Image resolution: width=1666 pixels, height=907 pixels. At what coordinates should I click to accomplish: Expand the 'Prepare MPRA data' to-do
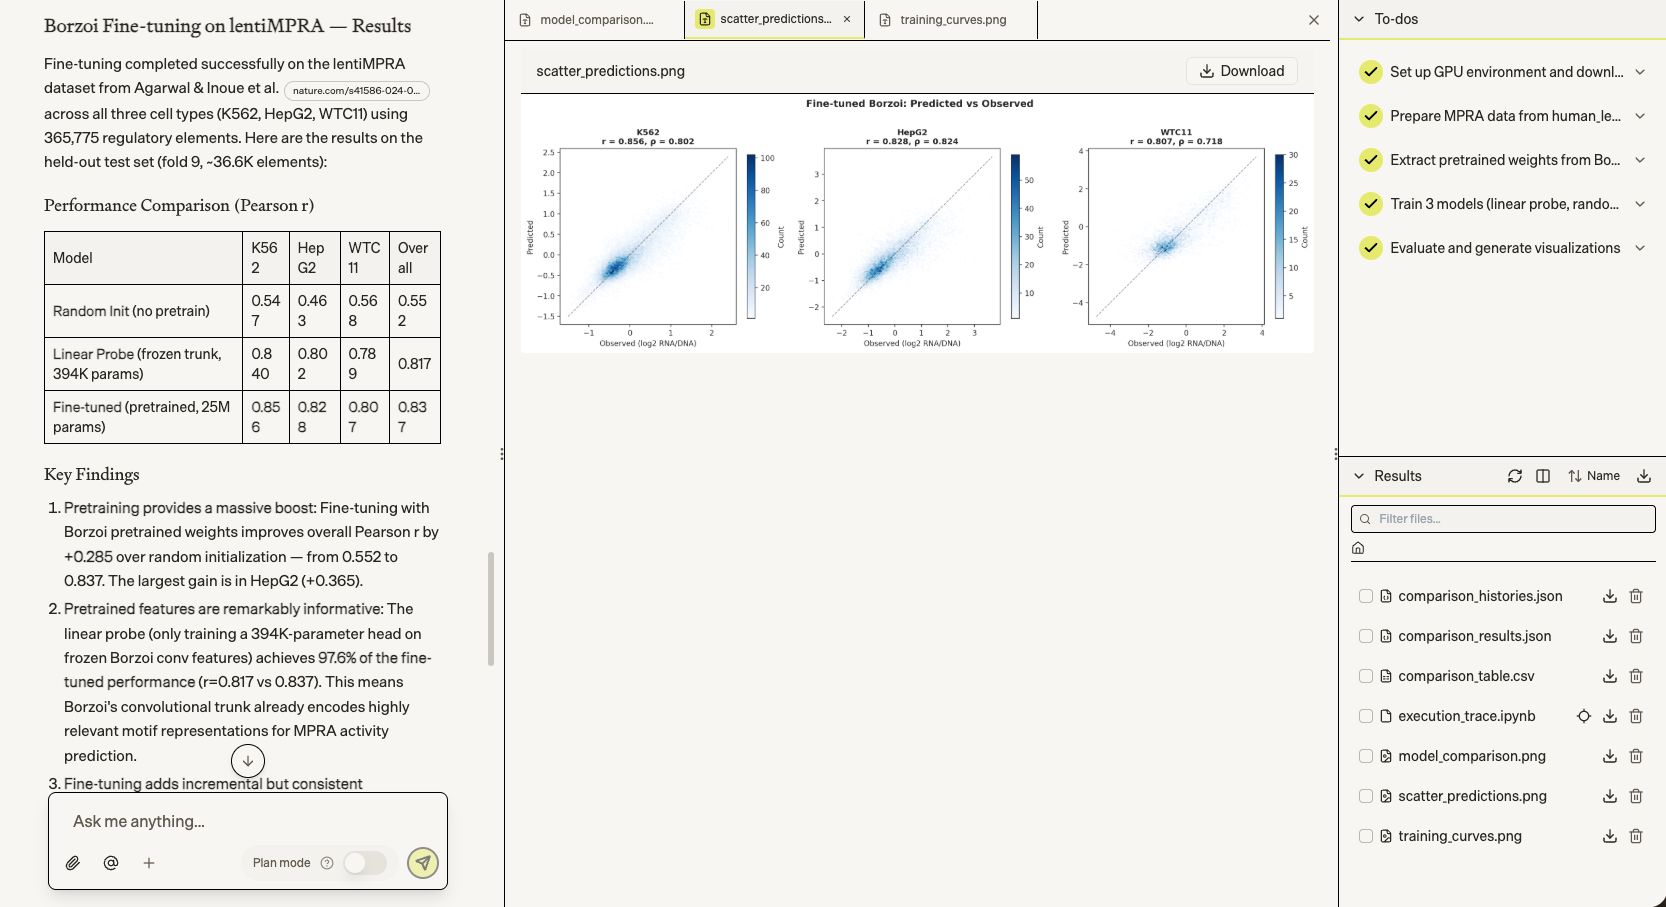point(1640,116)
